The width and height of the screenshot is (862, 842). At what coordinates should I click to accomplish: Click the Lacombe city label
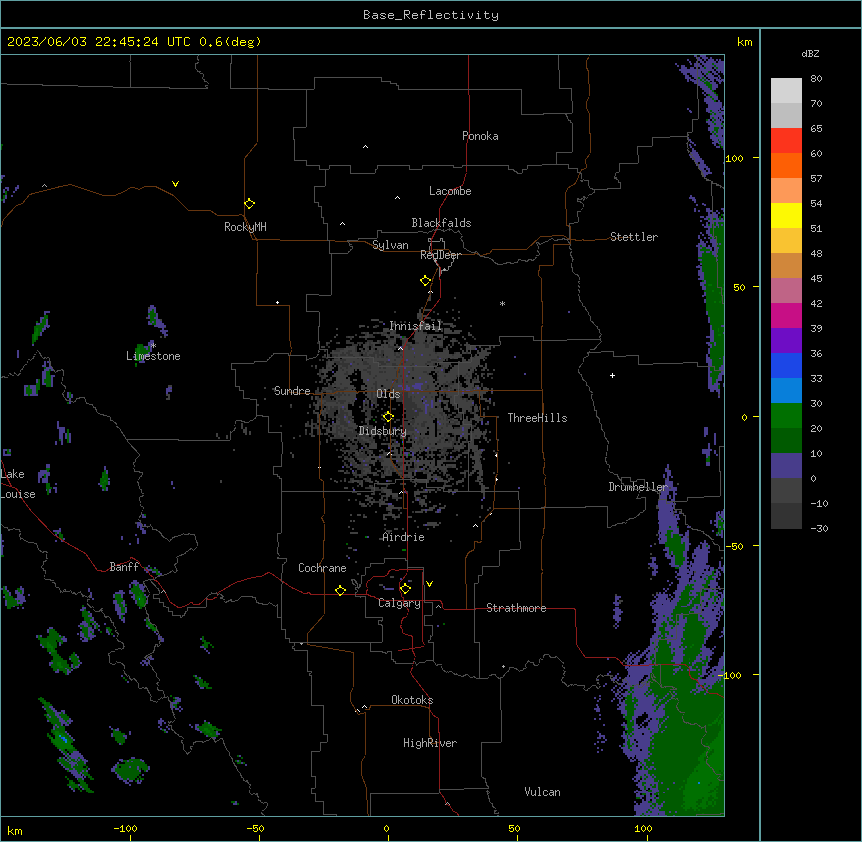pyautogui.click(x=450, y=191)
